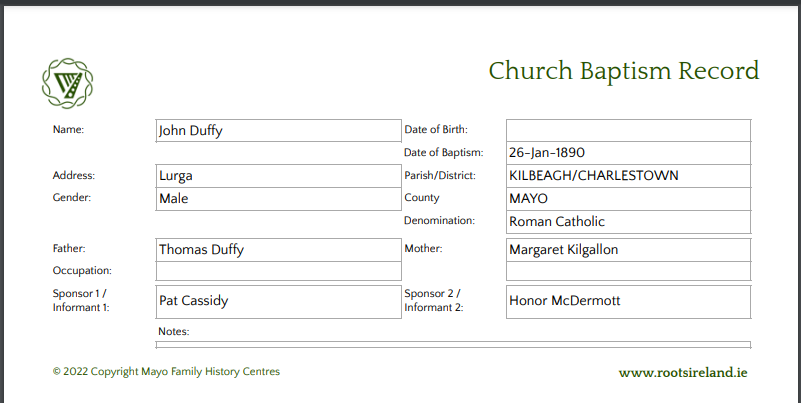
Task: Select the County field showing MAYO
Action: pyautogui.click(x=628, y=199)
